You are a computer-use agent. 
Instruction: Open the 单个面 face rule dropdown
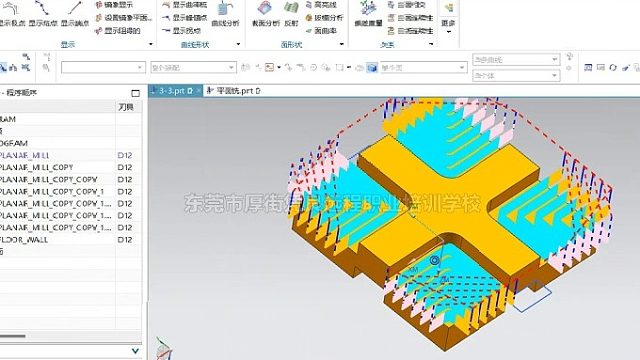click(x=423, y=67)
